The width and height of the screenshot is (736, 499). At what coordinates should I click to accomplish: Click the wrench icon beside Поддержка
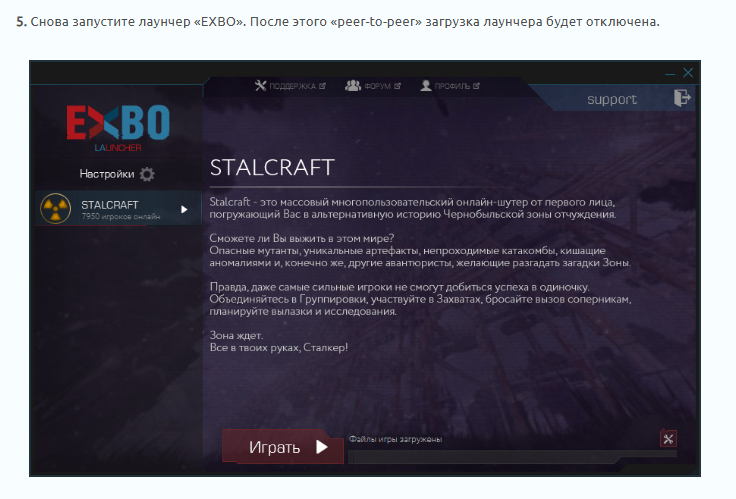pyautogui.click(x=261, y=85)
